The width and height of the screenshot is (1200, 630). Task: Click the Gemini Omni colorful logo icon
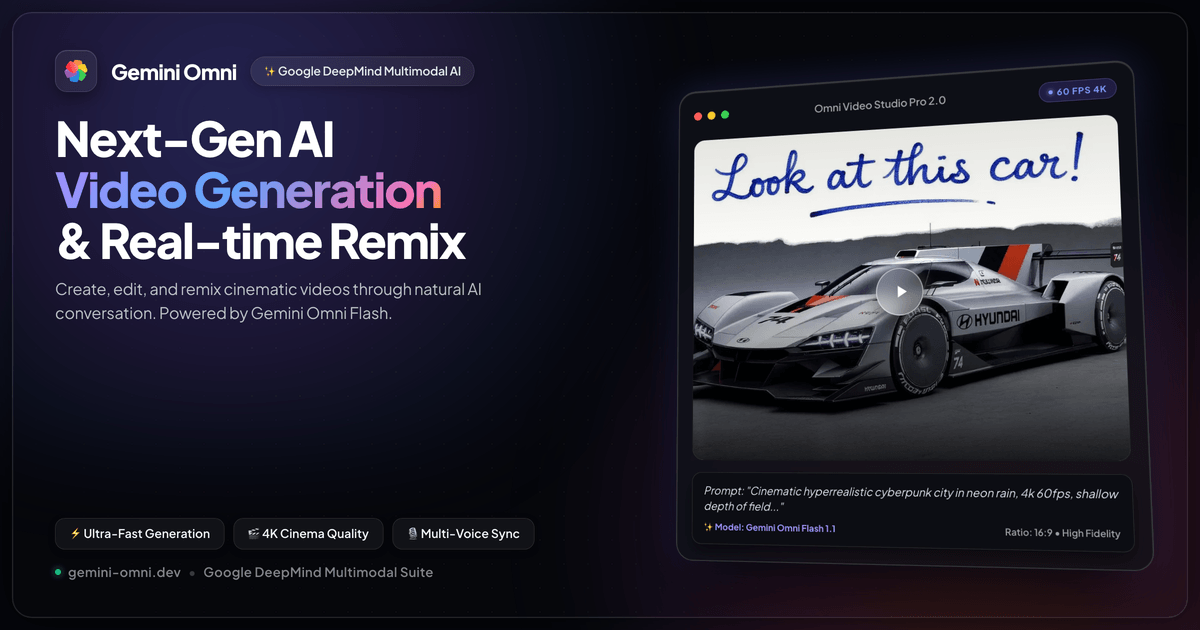point(76,71)
